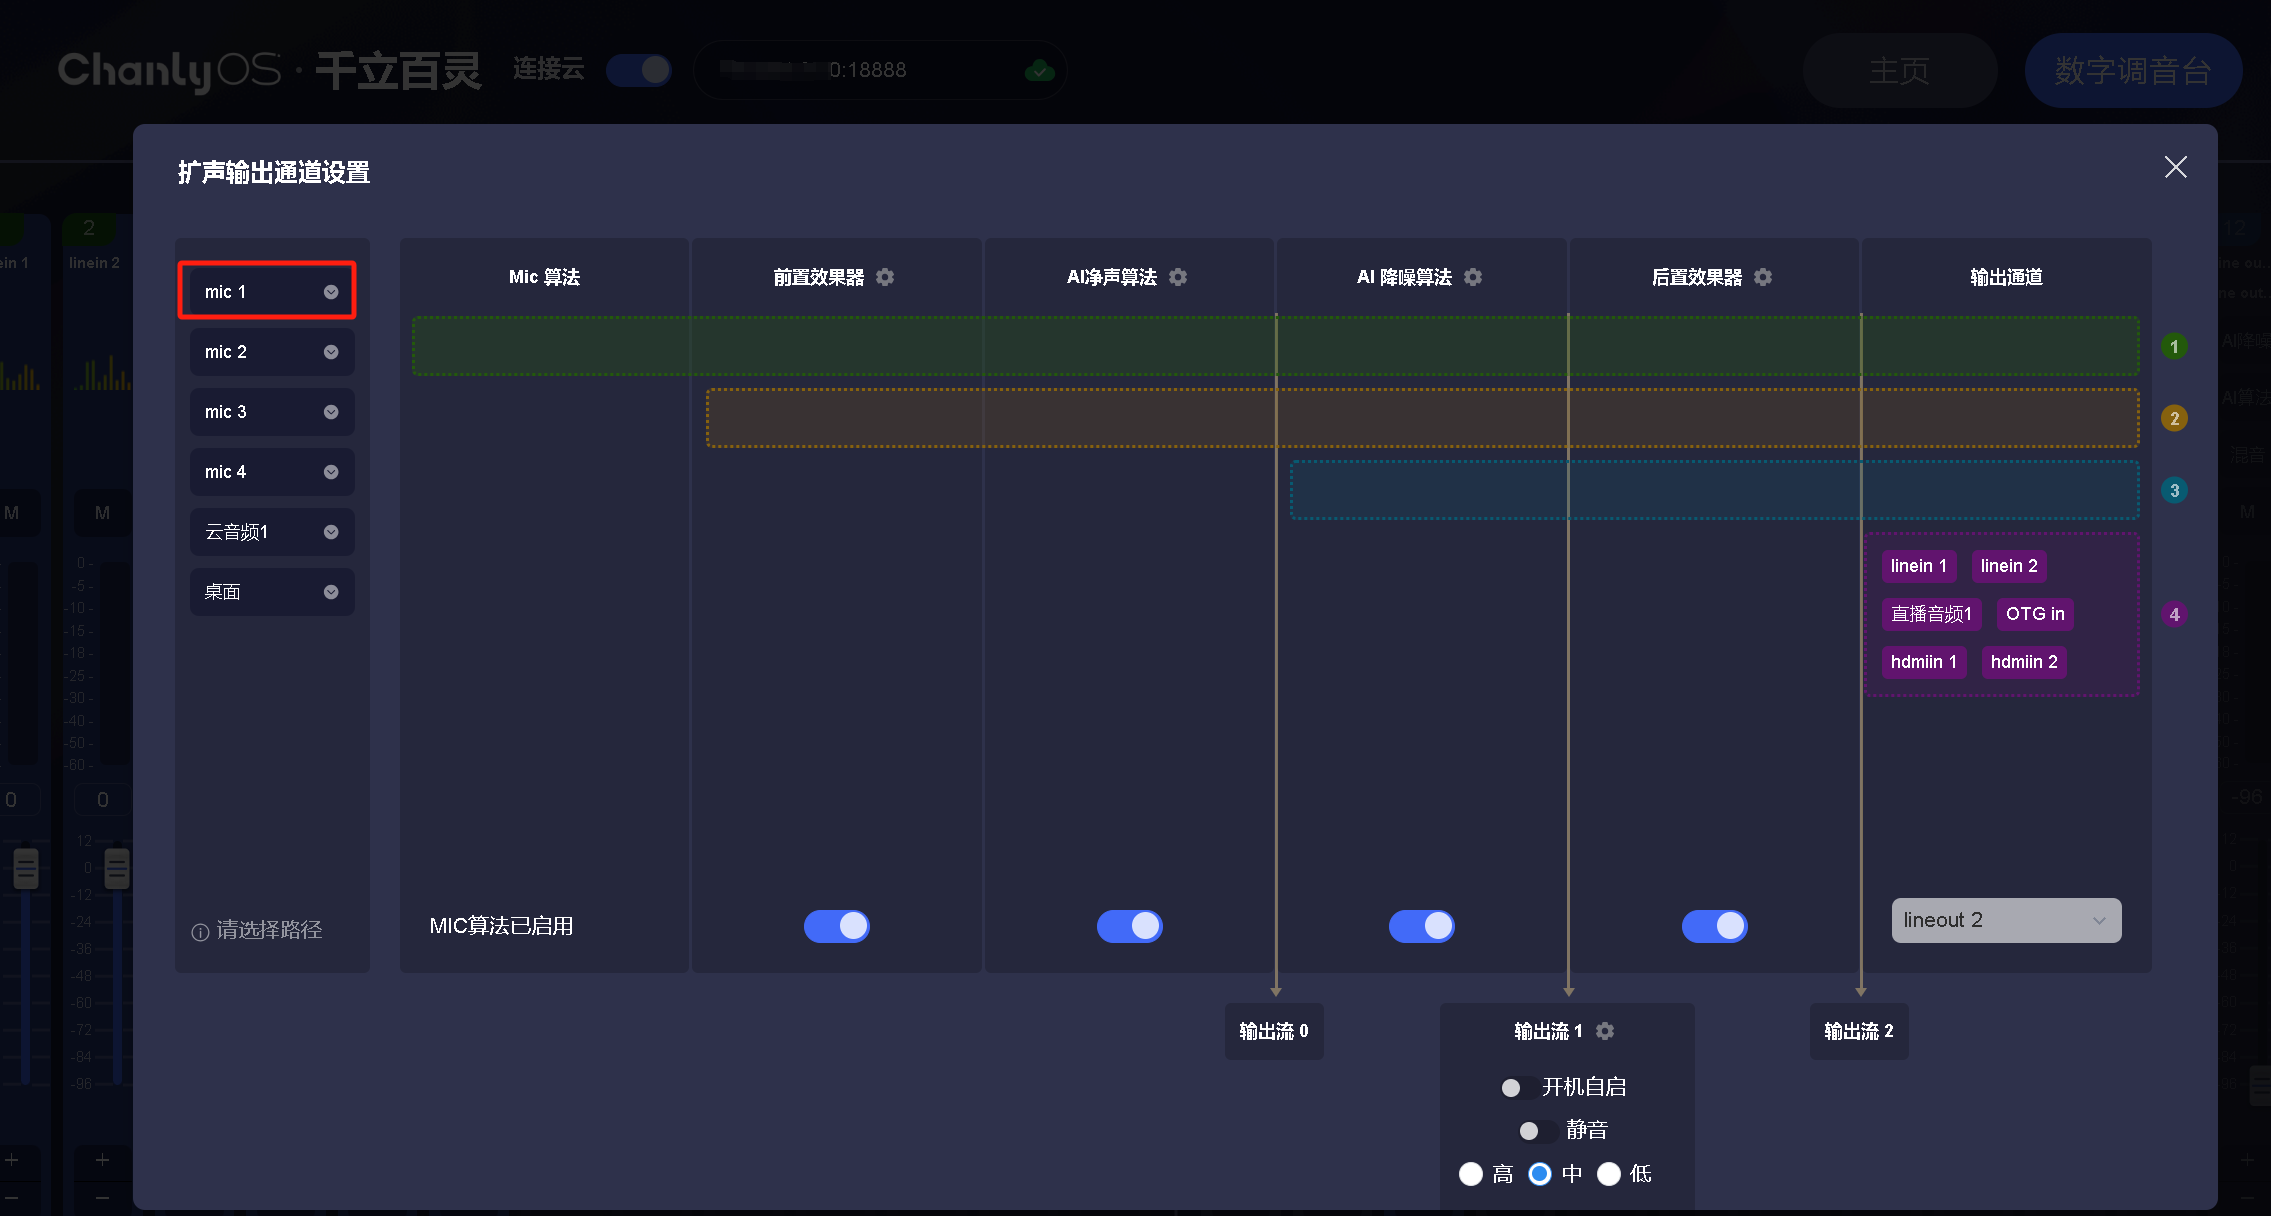This screenshot has height=1216, width=2271.
Task: Select orange path number 2 badge
Action: click(2174, 418)
